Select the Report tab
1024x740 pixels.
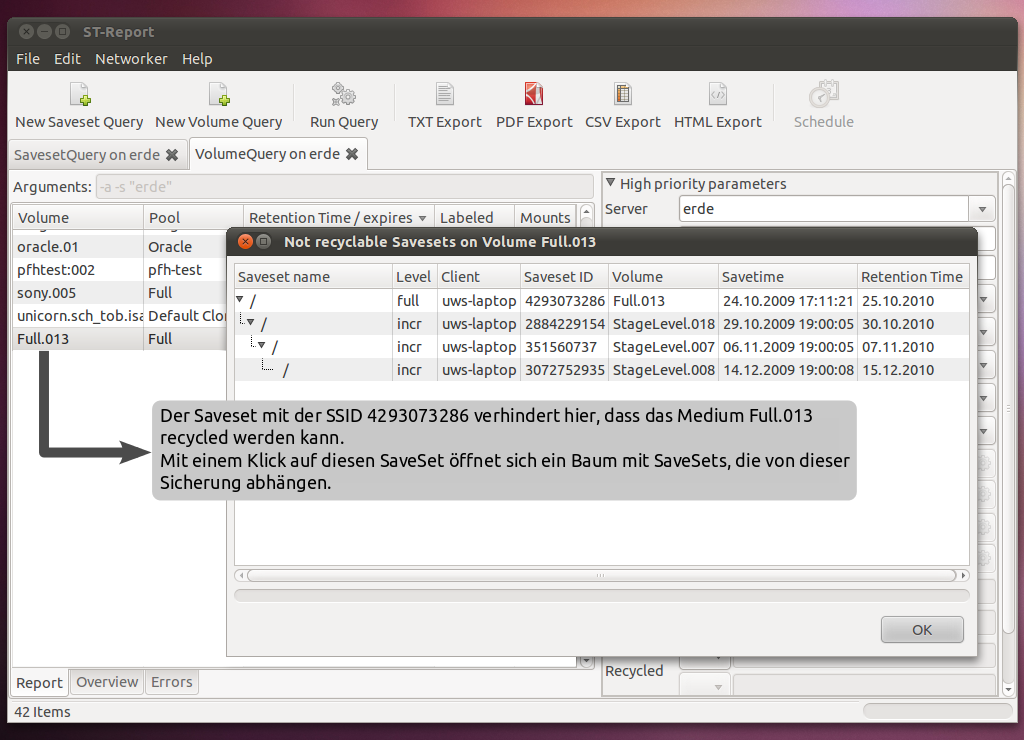39,683
